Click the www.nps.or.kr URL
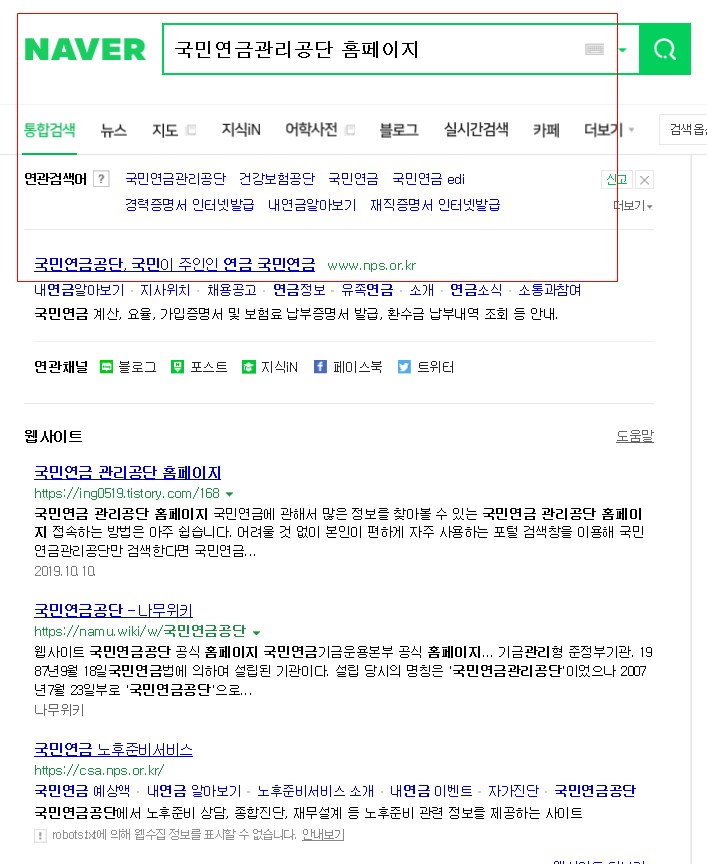 click(x=371, y=266)
